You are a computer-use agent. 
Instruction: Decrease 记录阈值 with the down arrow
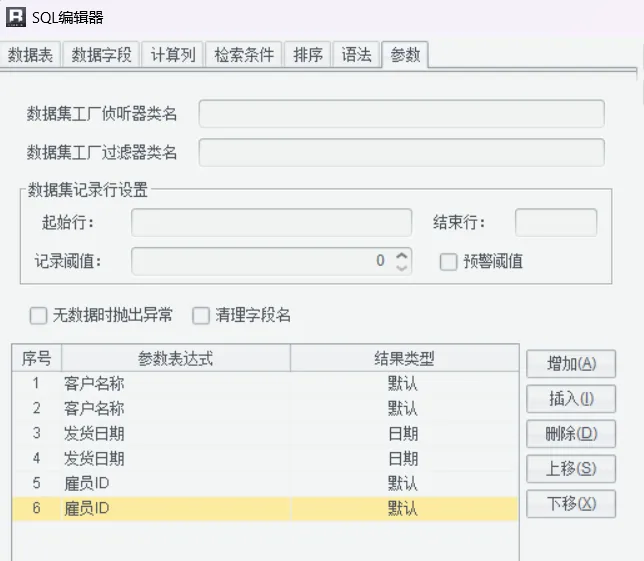point(402,267)
